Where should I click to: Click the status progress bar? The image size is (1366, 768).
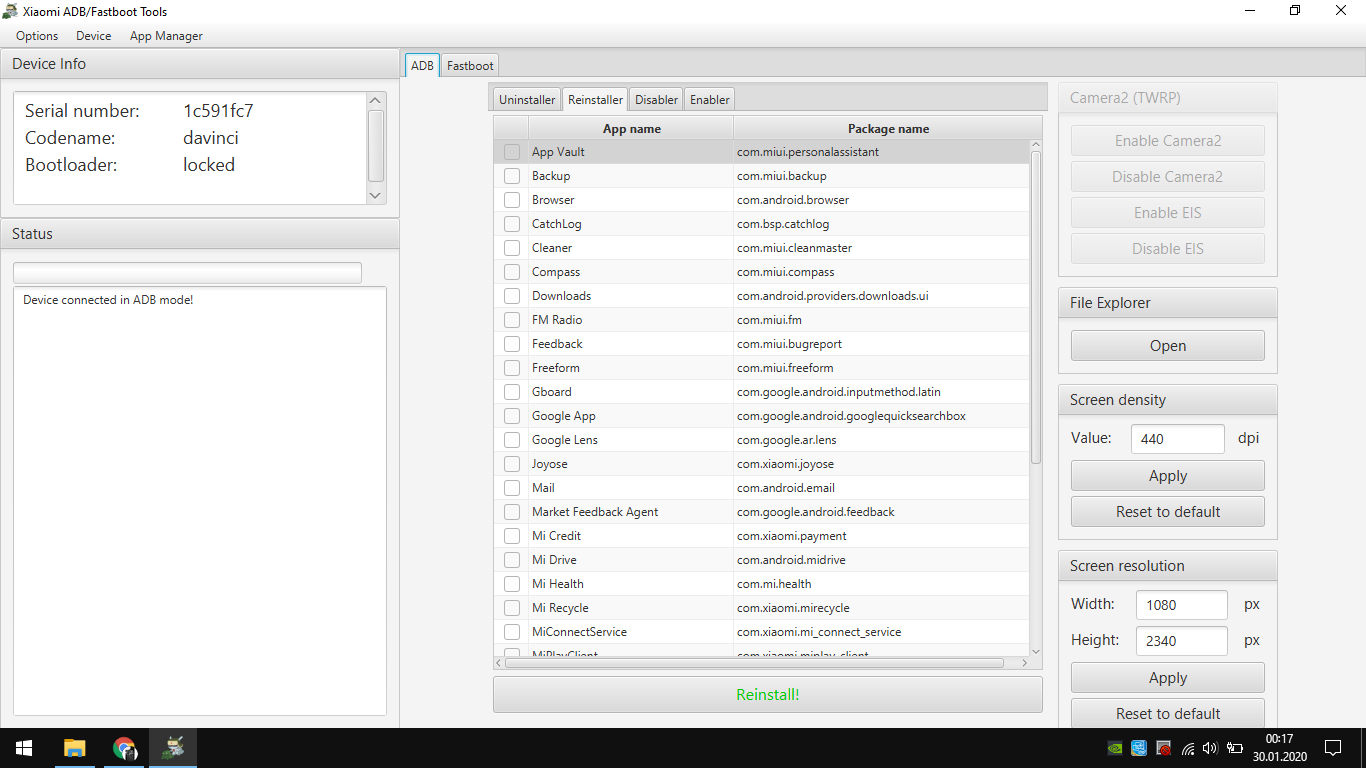[x=187, y=273]
